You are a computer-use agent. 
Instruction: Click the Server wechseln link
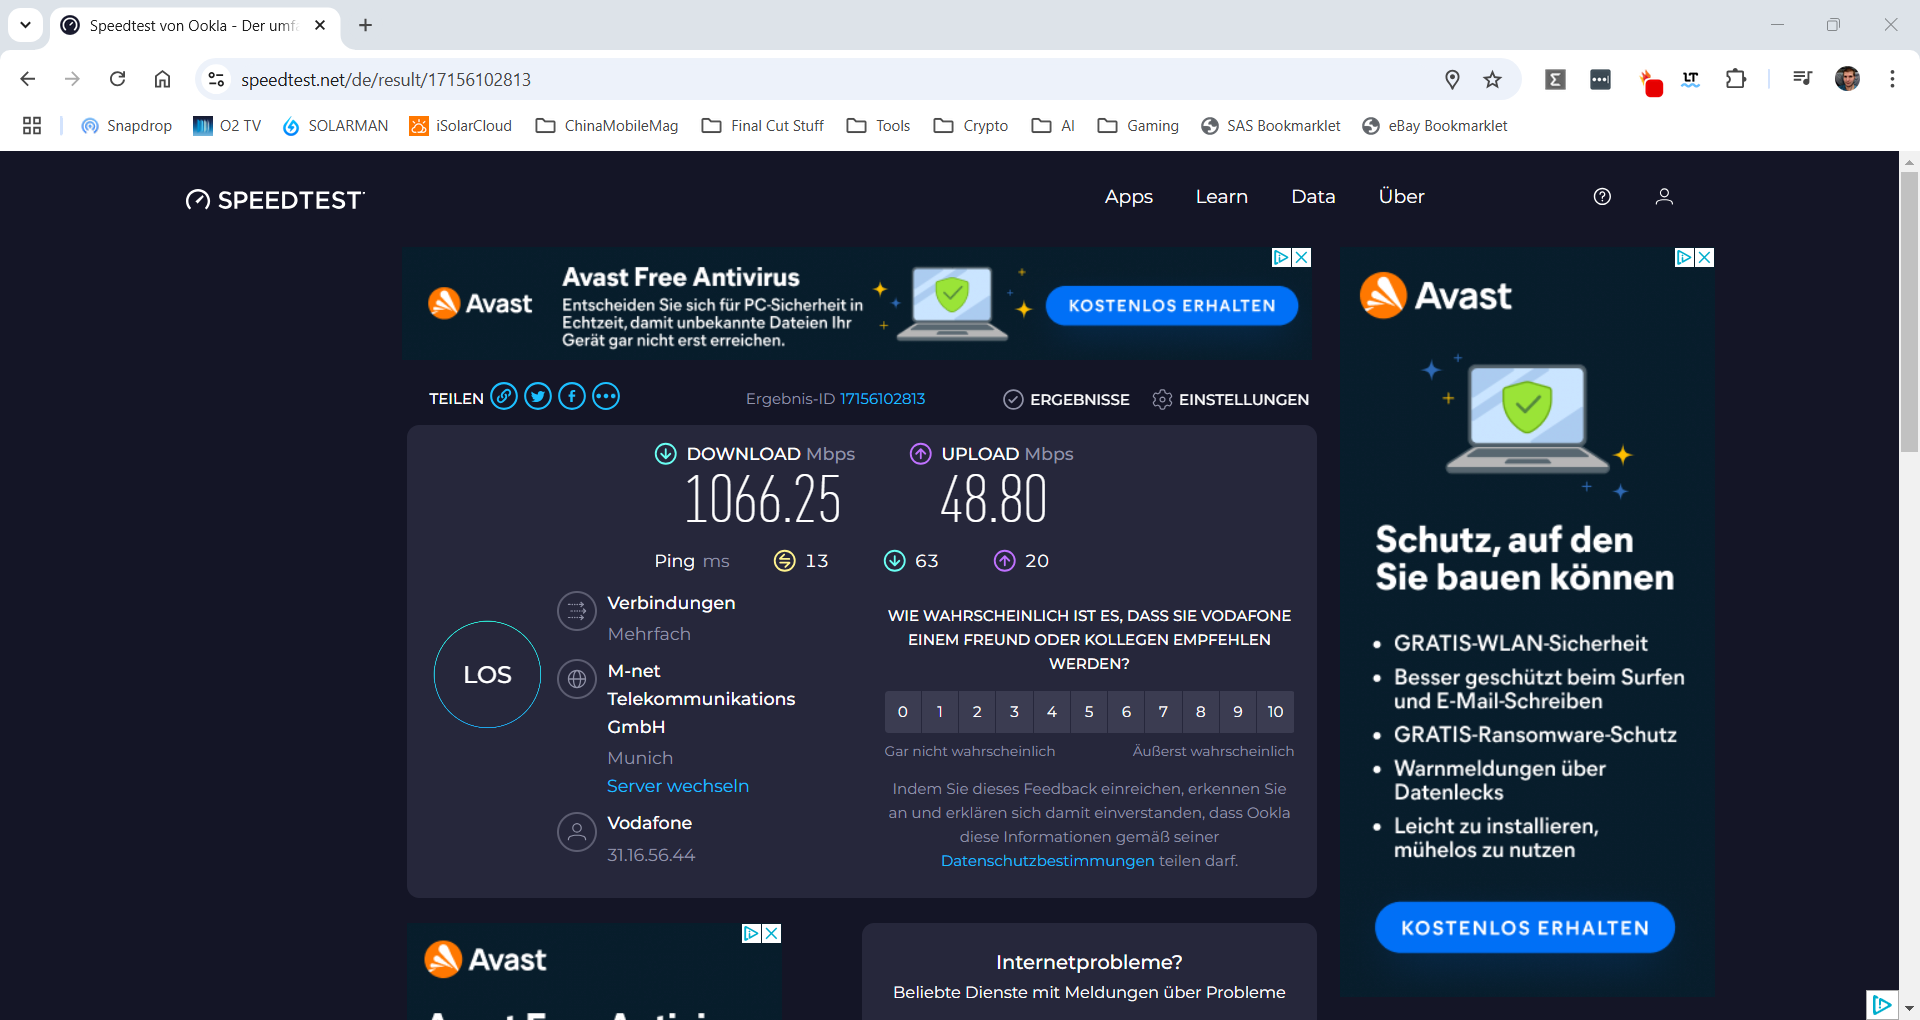[678, 786]
